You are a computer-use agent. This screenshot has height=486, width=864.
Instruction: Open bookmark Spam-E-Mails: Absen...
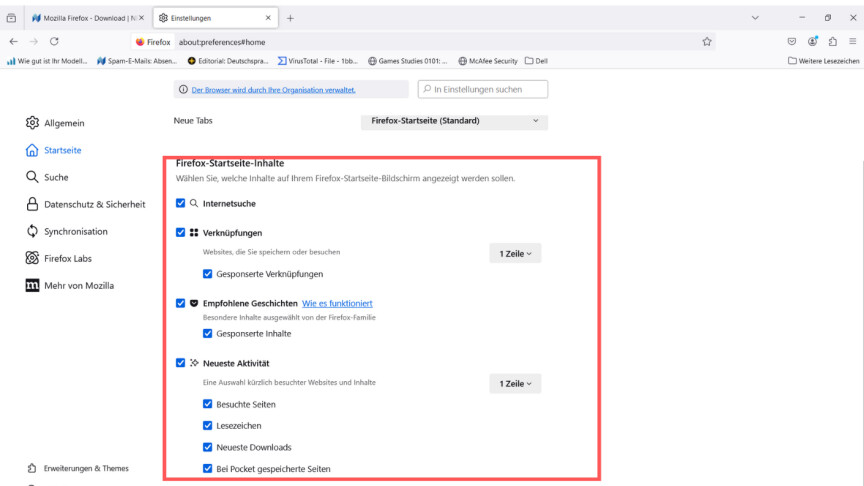[137, 61]
